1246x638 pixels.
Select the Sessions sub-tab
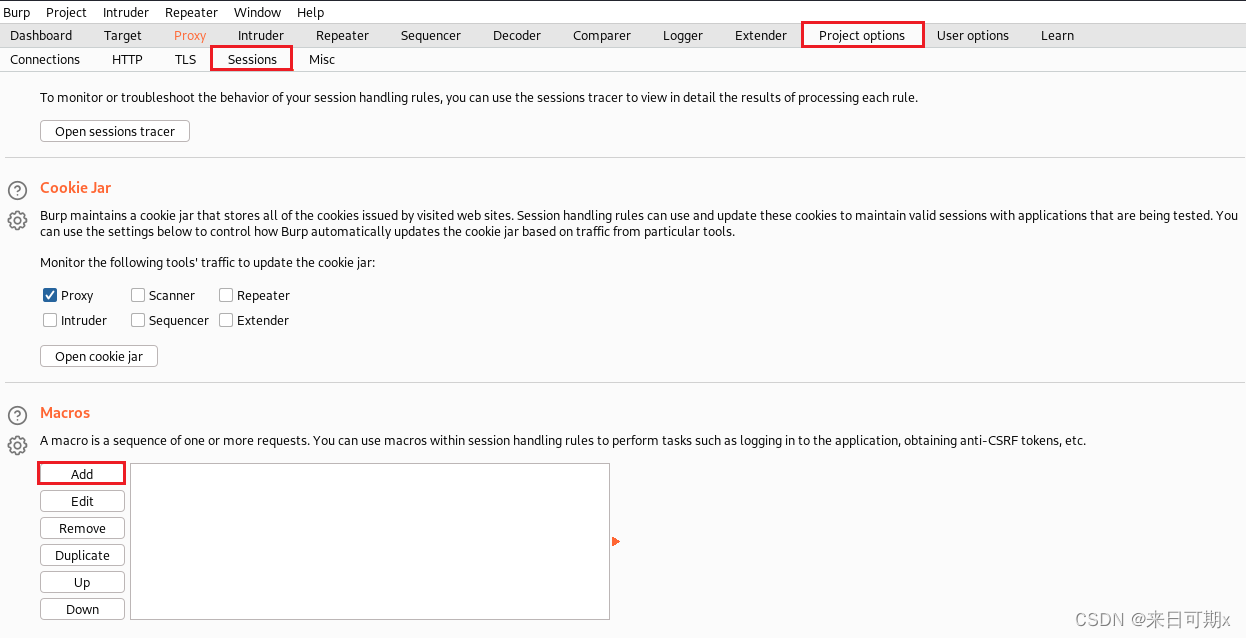pyautogui.click(x=252, y=59)
